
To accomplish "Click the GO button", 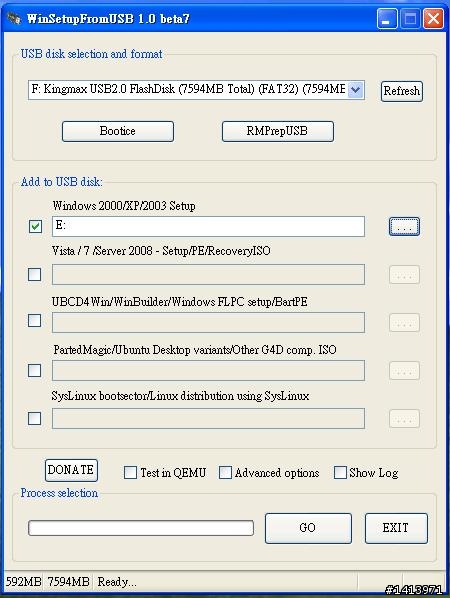I will (308, 528).
